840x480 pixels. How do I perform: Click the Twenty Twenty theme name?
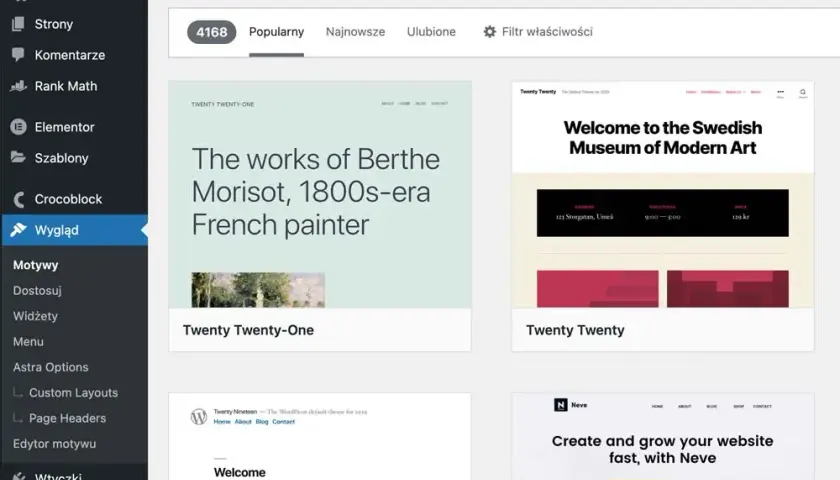tap(575, 330)
